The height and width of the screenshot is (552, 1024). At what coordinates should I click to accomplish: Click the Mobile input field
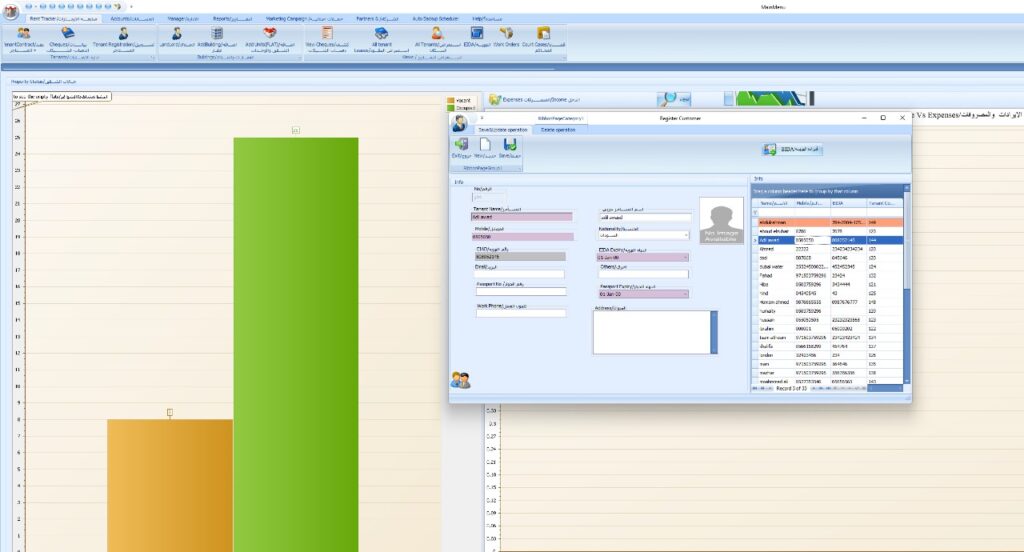pos(522,236)
